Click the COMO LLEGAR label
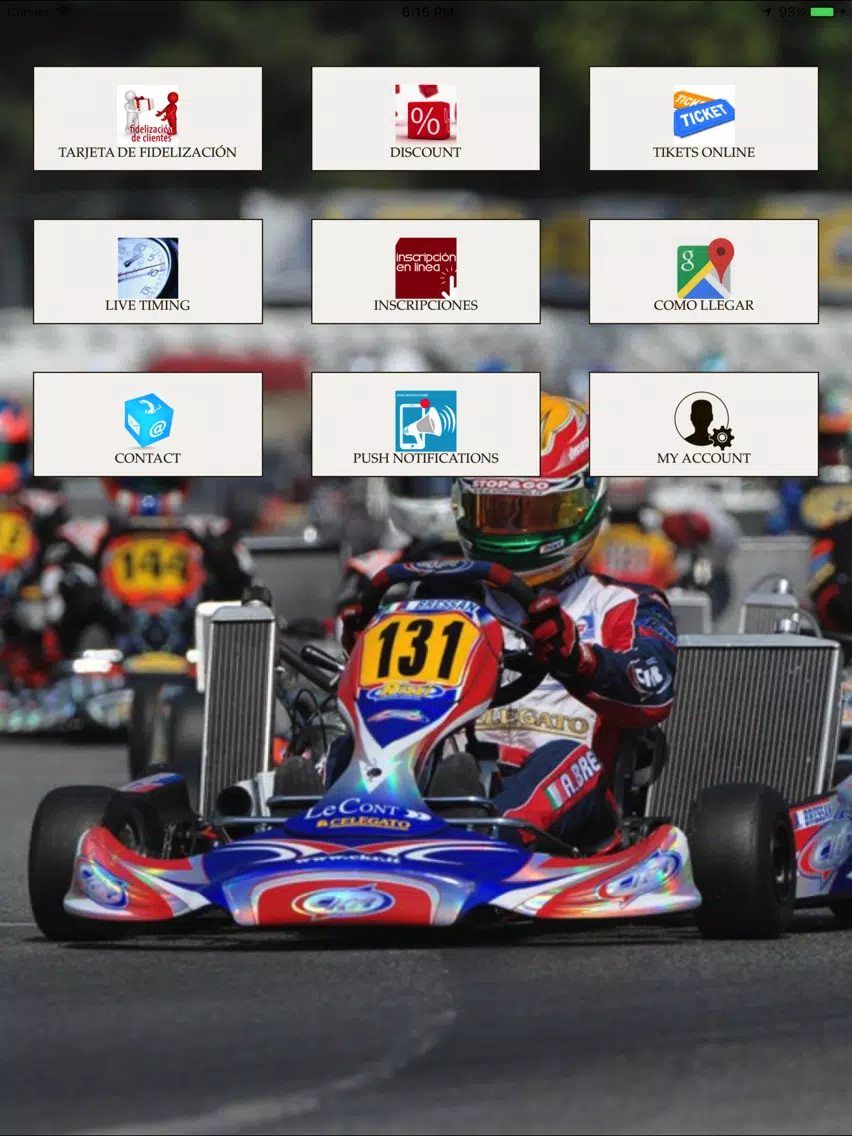This screenshot has height=1136, width=852. pos(703,305)
